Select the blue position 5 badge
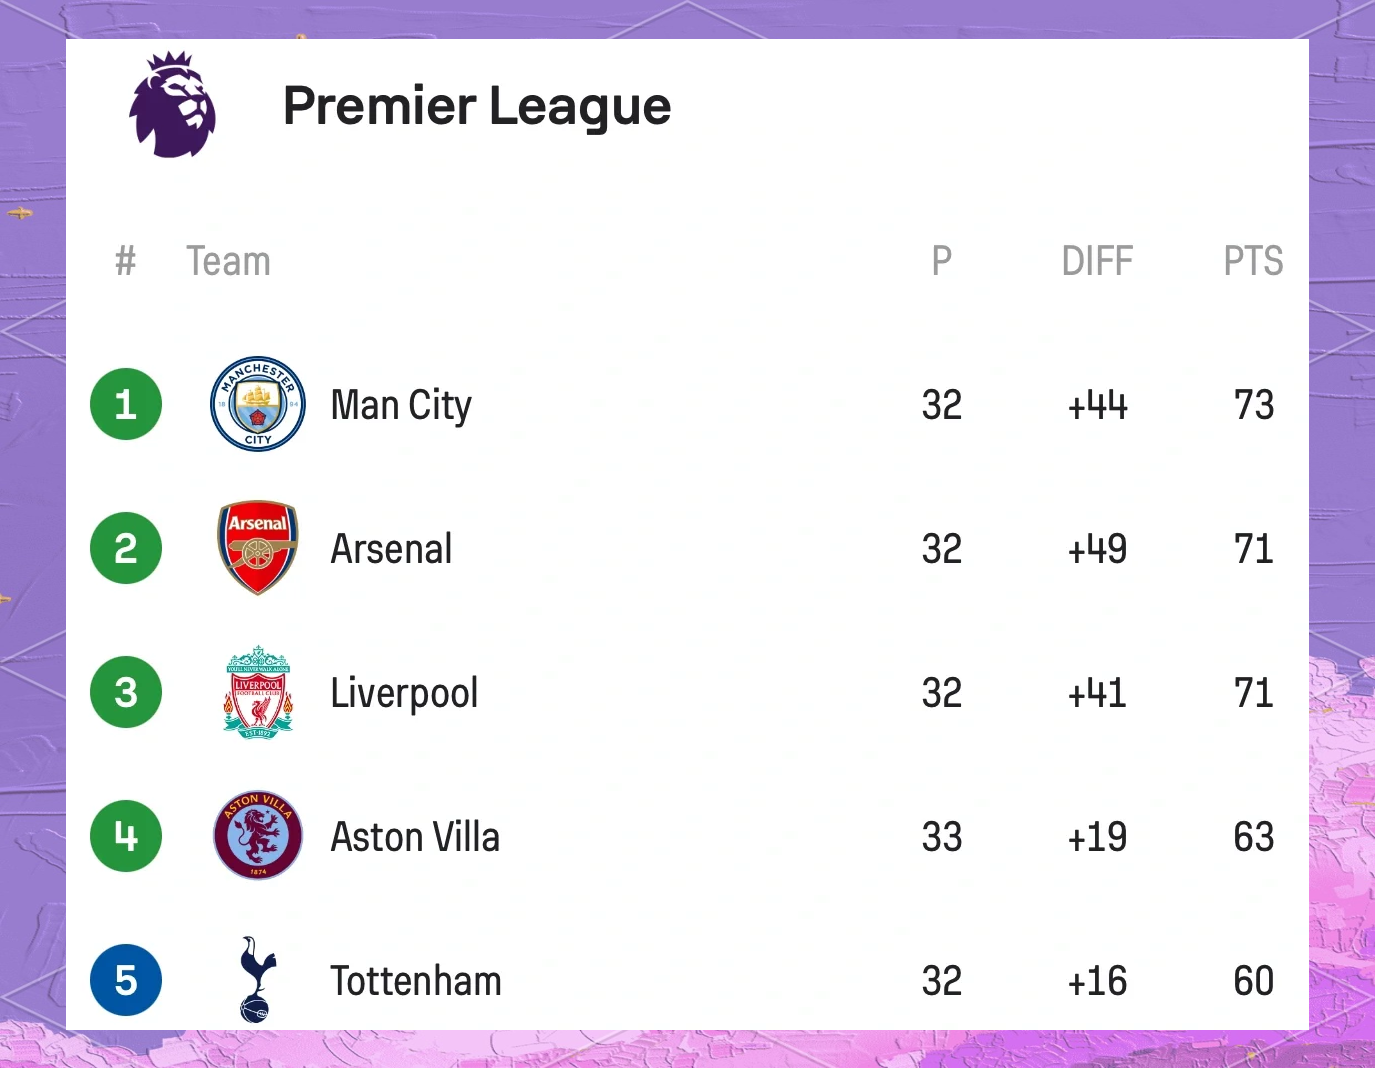Viewport: 1375px width, 1068px height. pos(126,980)
